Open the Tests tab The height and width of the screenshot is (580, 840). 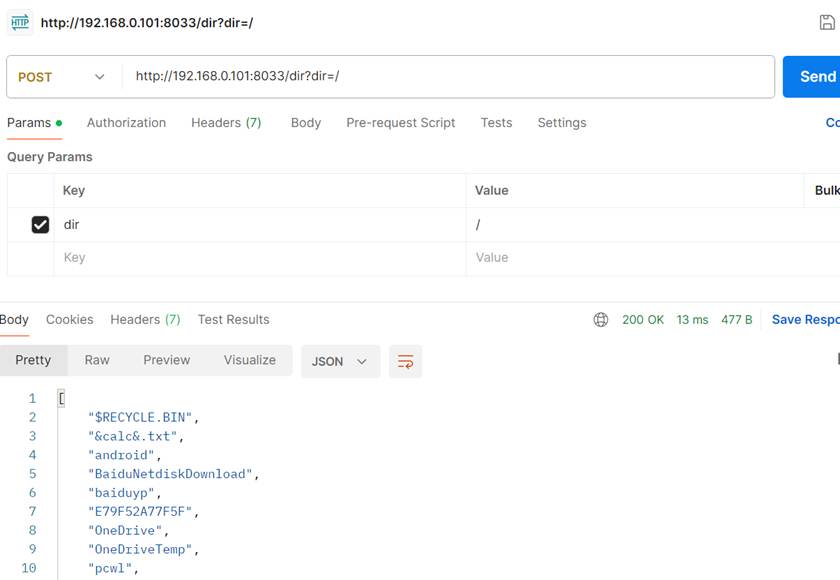click(x=496, y=123)
